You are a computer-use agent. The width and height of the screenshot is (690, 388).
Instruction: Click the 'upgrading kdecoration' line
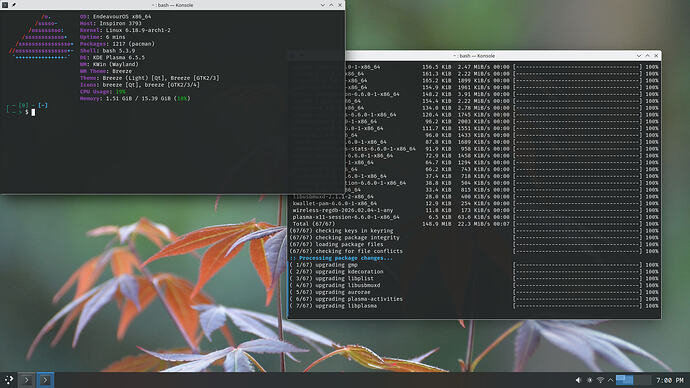pyautogui.click(x=337, y=271)
